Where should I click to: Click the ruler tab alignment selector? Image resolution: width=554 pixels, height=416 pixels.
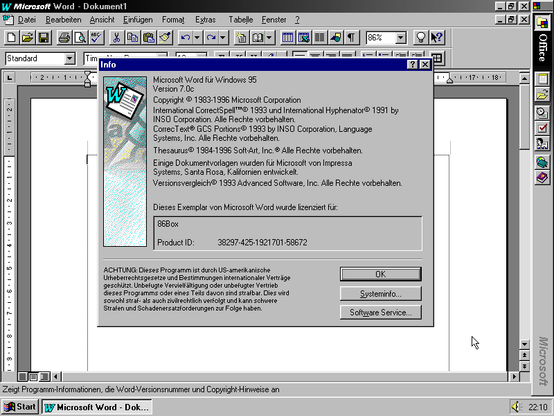click(10, 77)
